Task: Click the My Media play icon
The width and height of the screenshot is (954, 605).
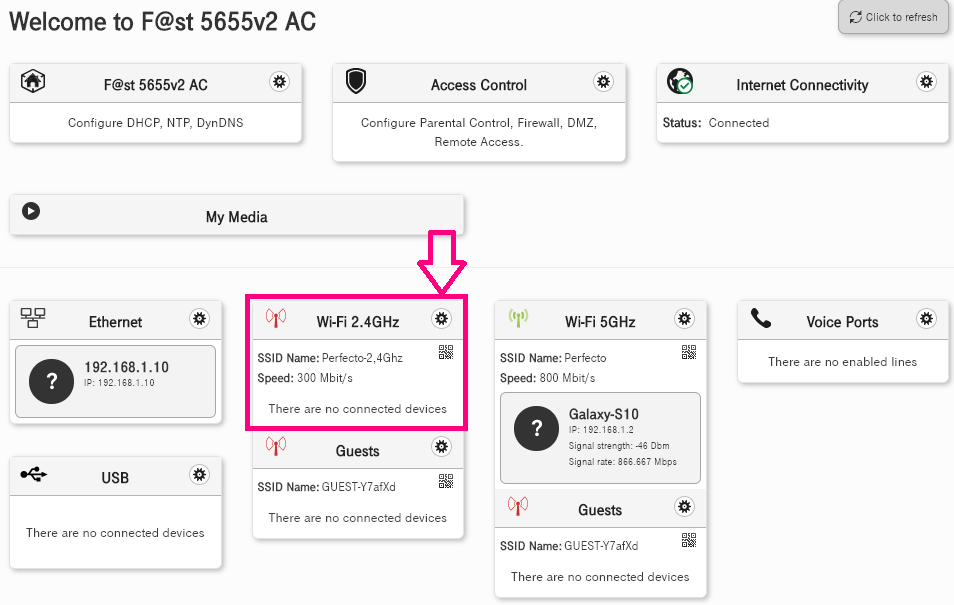Action: tap(31, 211)
